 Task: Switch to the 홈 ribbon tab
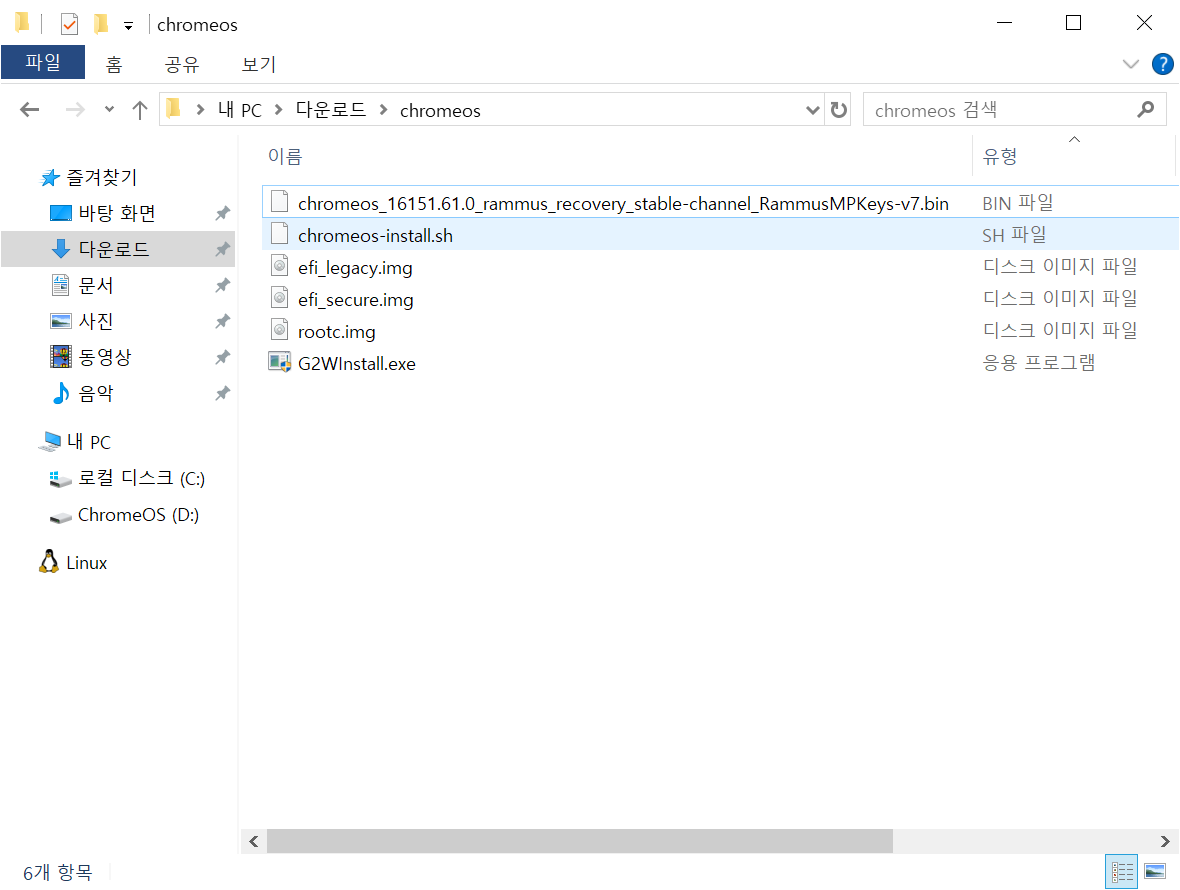(x=114, y=64)
